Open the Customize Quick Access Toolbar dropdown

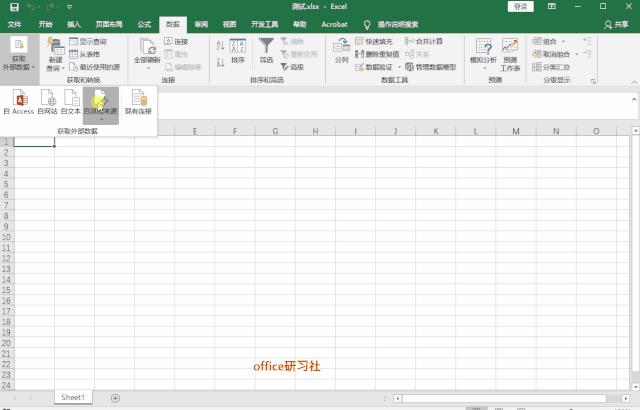[69, 7]
